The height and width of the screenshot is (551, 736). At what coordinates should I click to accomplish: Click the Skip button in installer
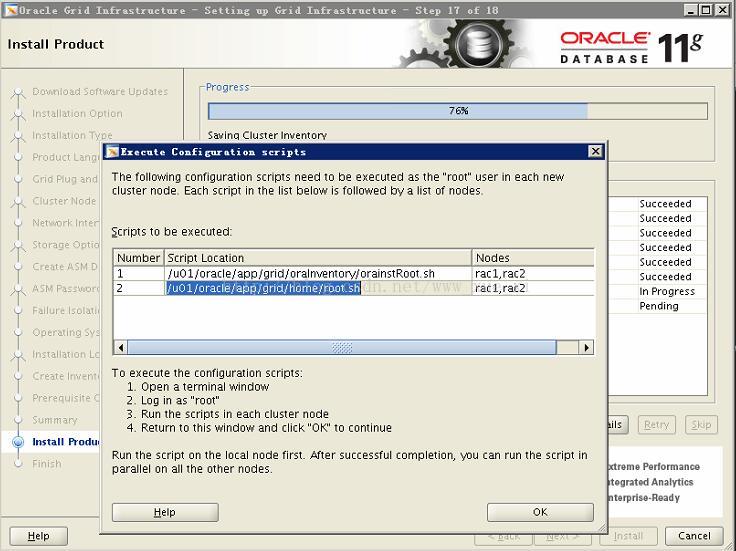[x=701, y=425]
